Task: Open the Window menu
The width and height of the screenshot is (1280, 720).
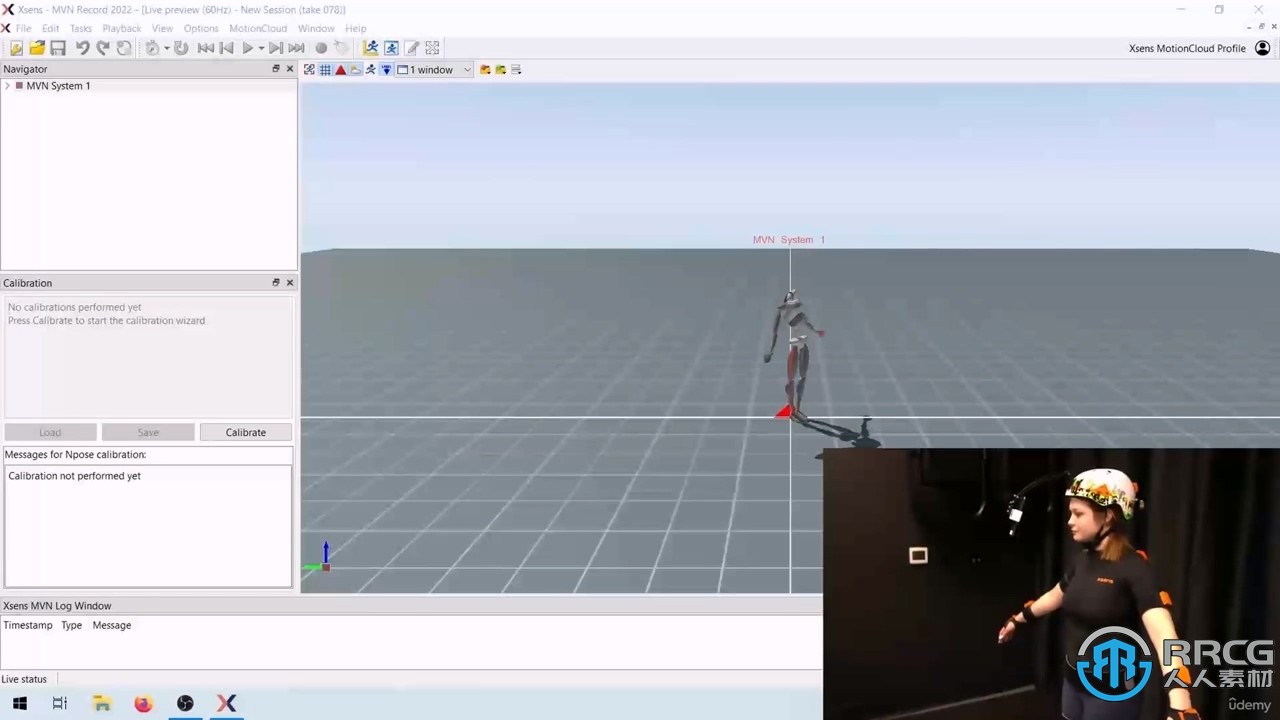Action: (316, 28)
